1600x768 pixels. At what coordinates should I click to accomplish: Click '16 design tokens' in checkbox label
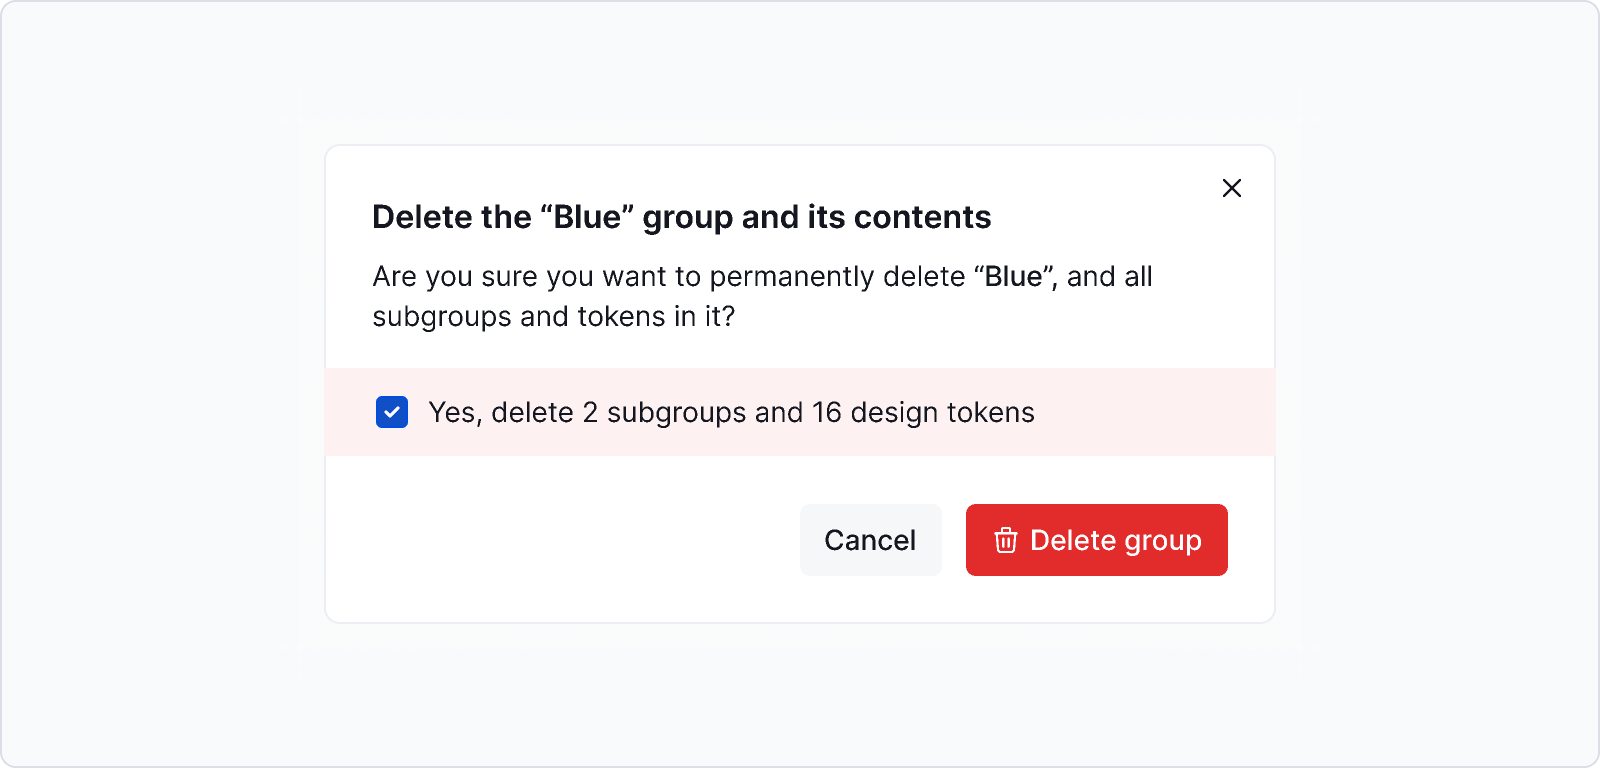923,412
